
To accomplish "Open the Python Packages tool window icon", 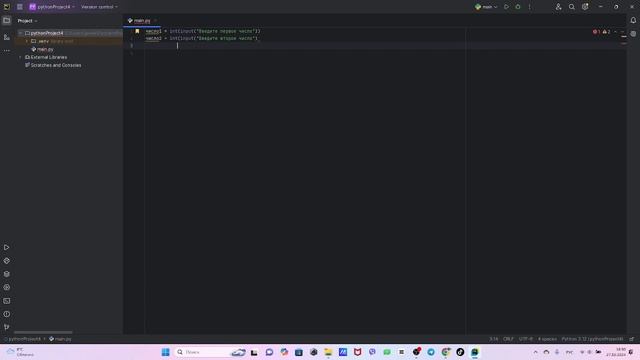I will 7,261.
